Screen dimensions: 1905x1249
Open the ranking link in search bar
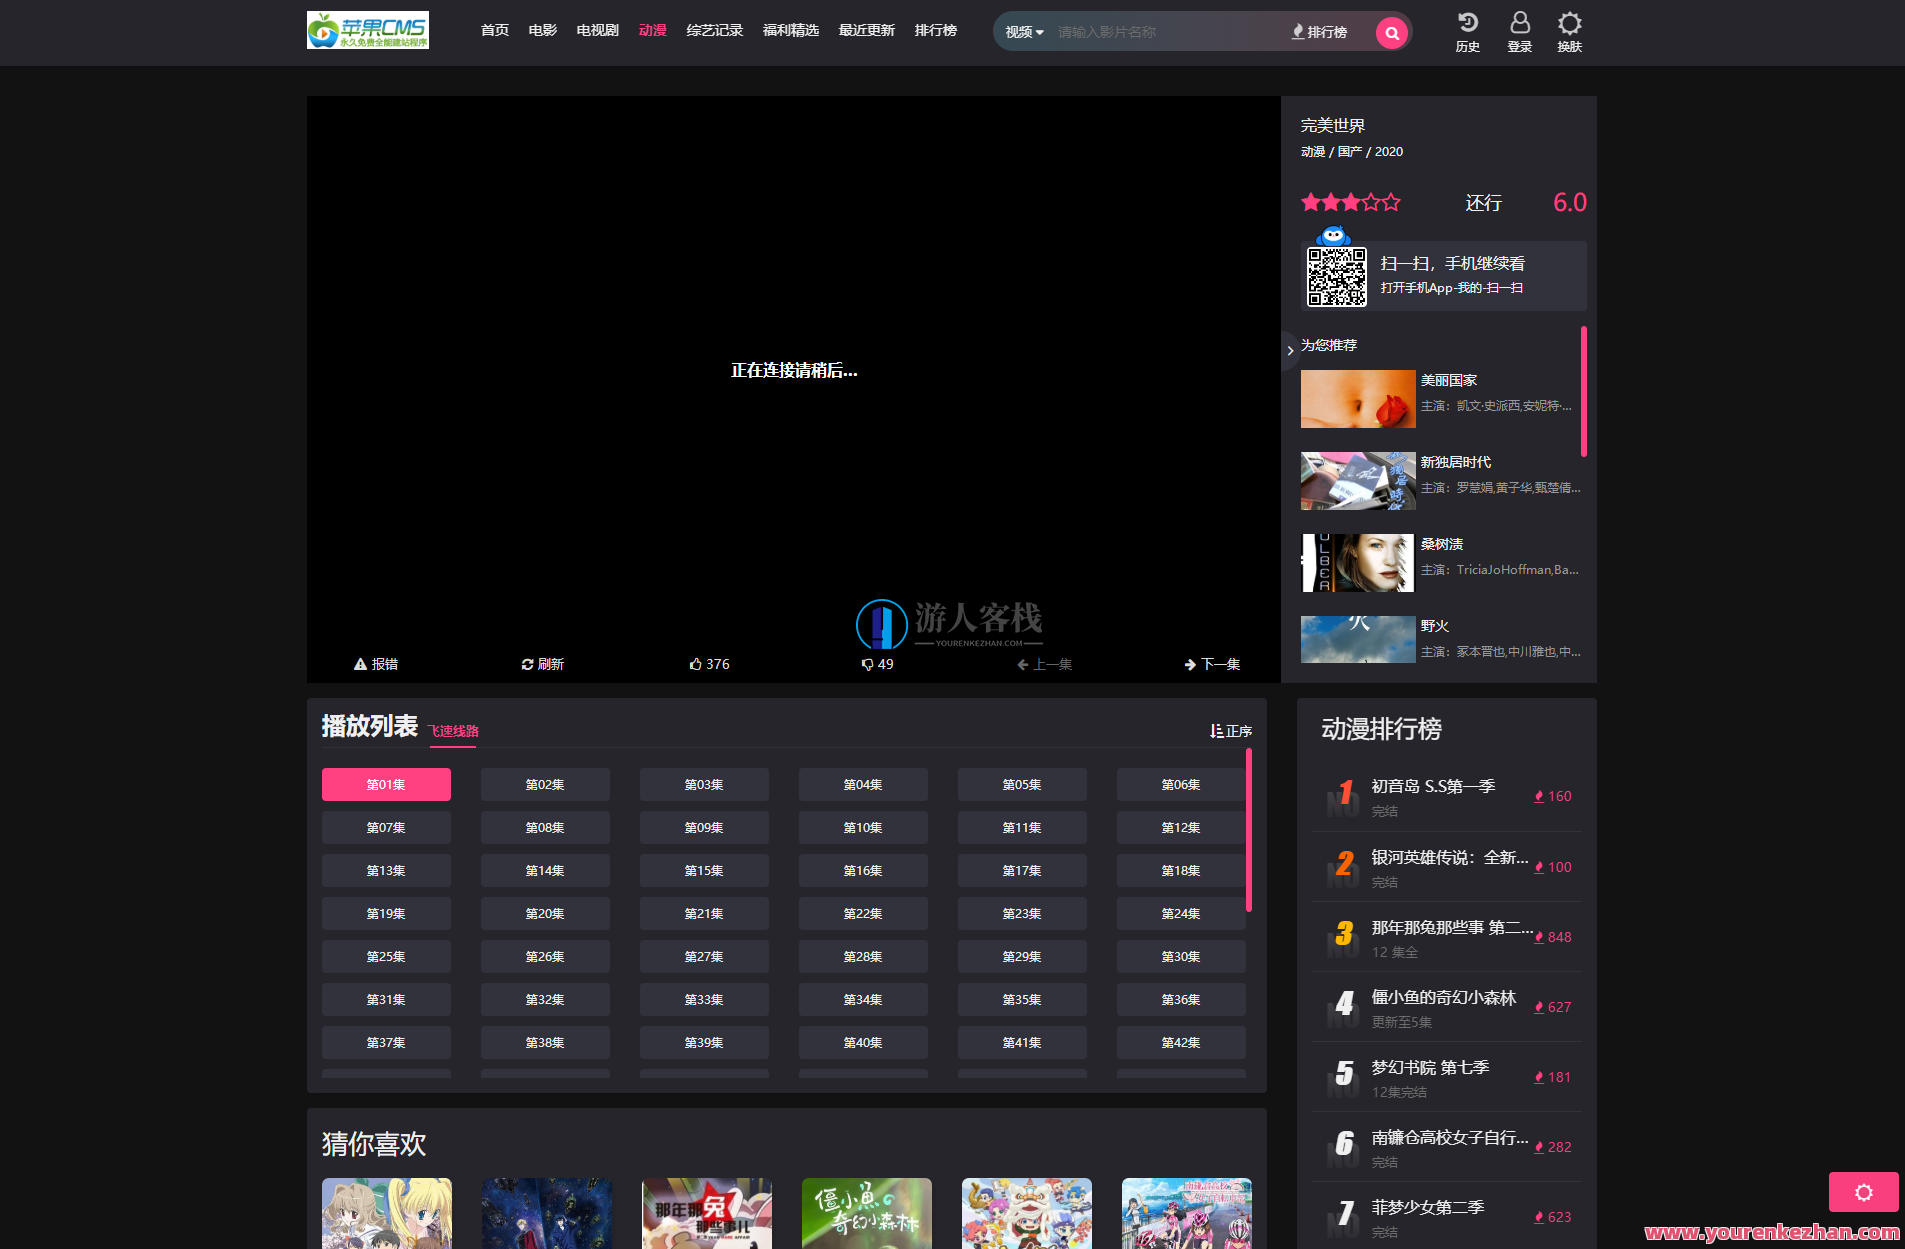pos(1319,32)
